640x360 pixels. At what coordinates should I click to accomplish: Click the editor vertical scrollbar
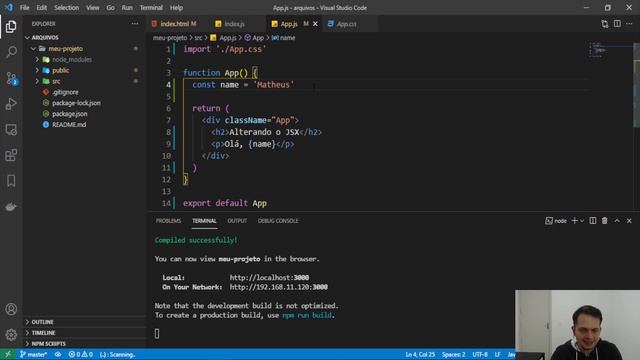(x=637, y=85)
